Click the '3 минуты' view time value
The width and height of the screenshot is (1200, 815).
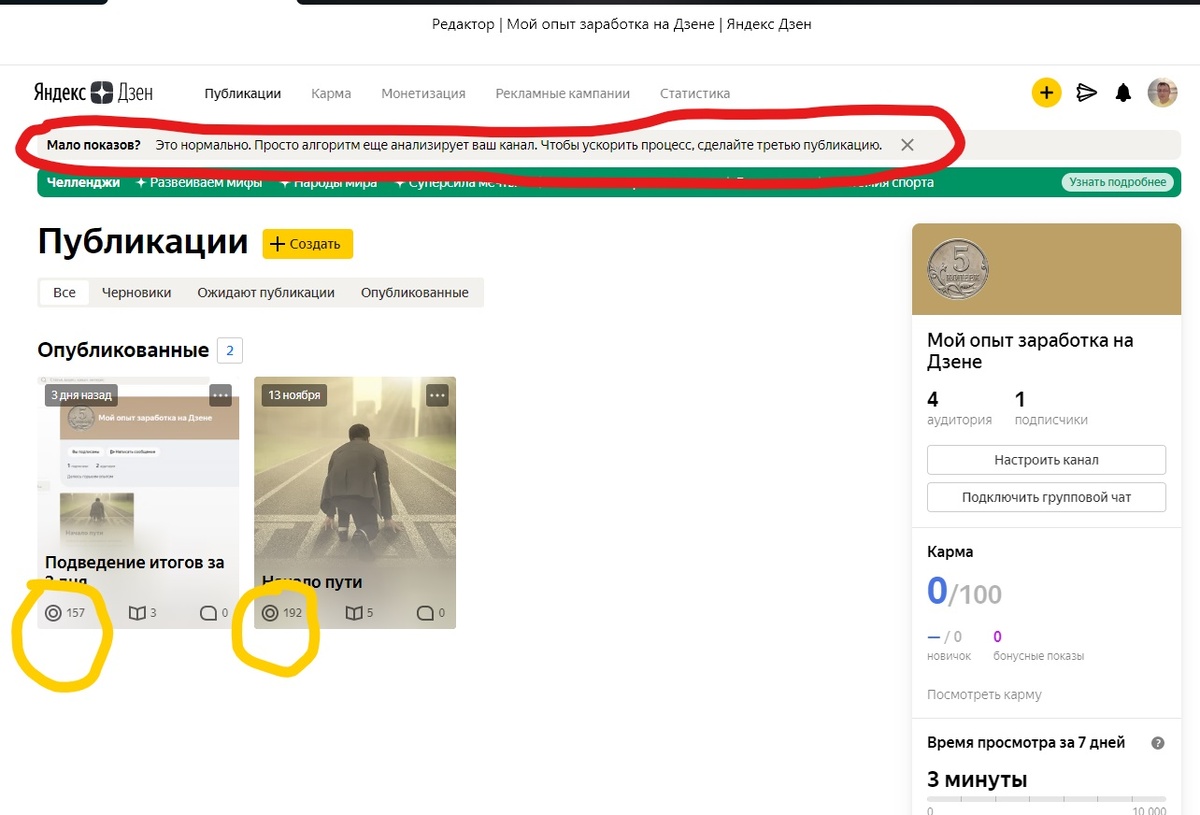(977, 779)
